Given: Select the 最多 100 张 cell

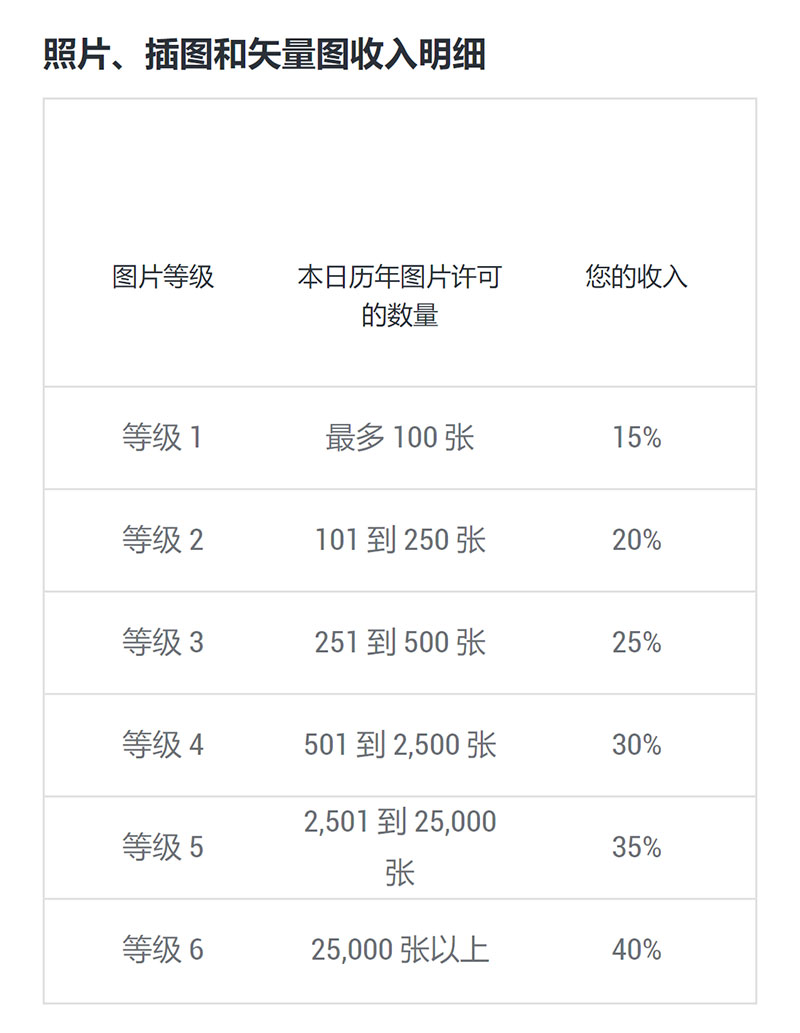Looking at the screenshot, I should pos(399,437).
